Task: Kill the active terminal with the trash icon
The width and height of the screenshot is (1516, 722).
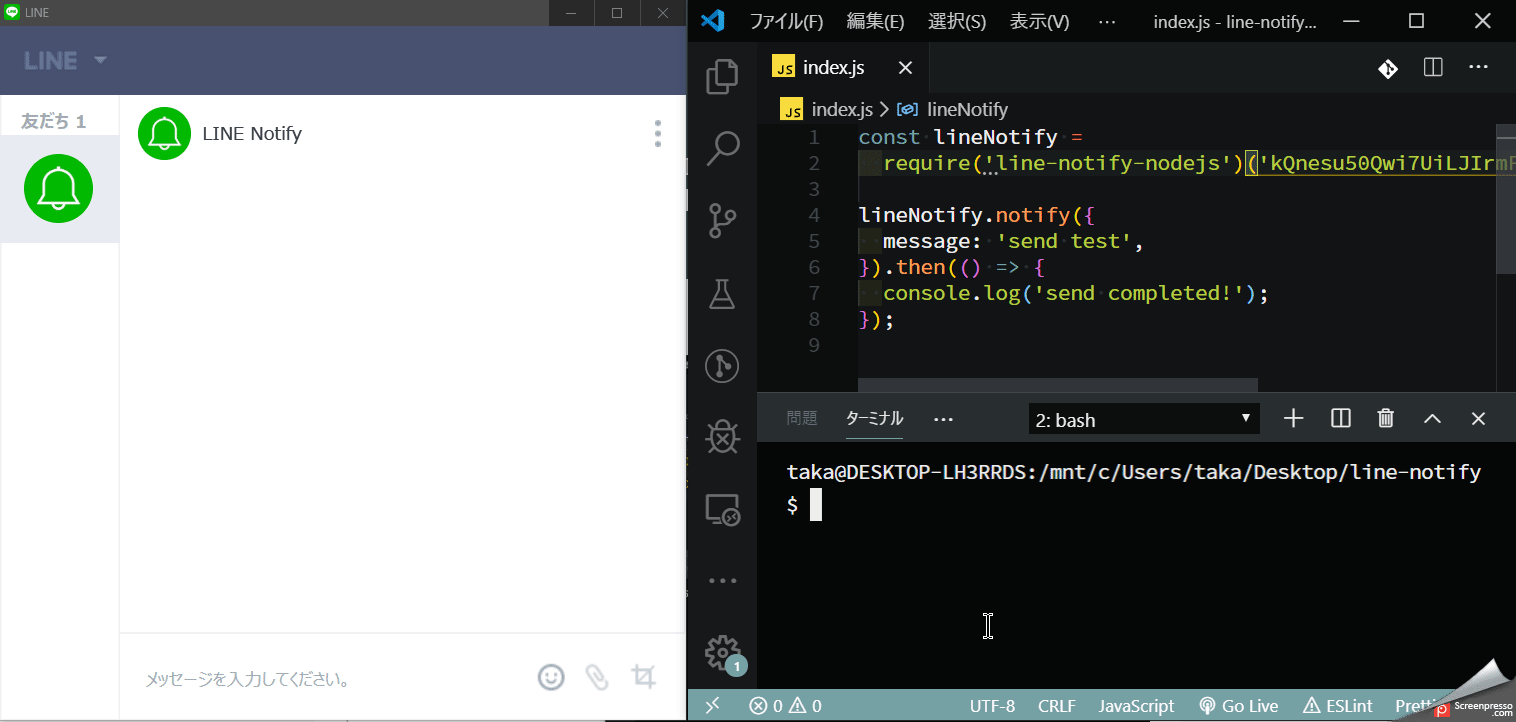Action: (1385, 418)
